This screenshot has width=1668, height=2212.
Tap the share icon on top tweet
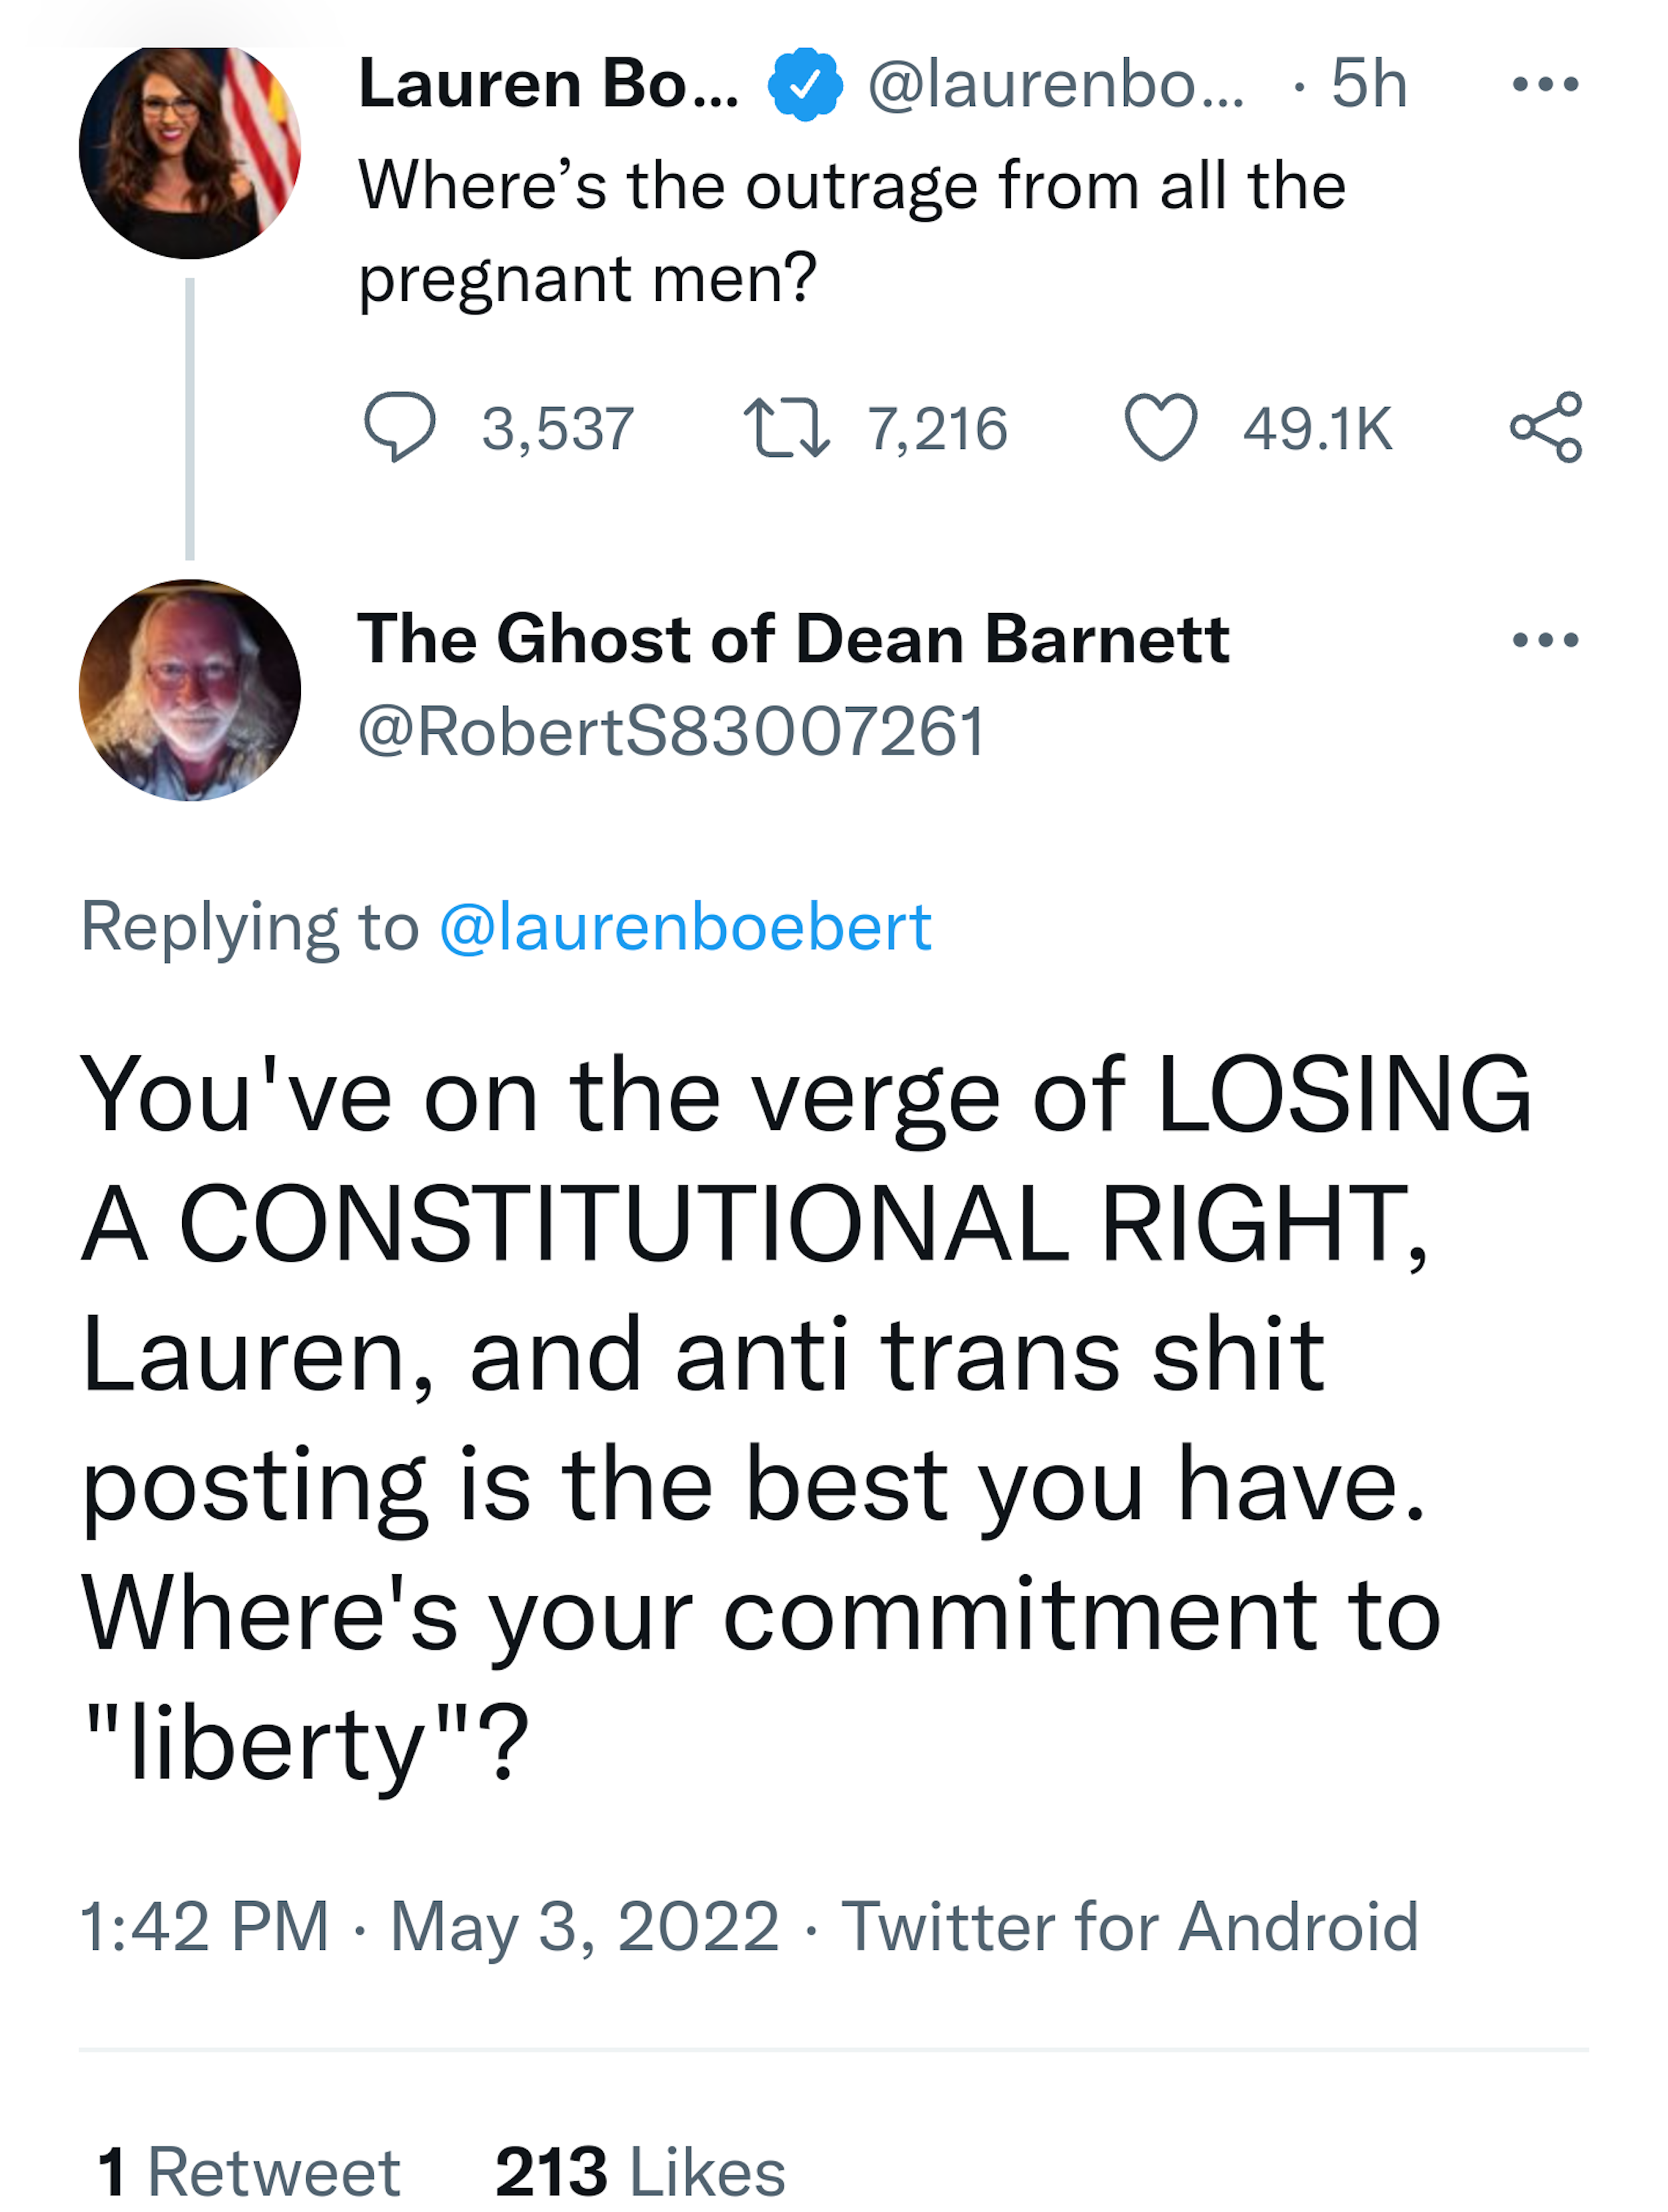1545,427
